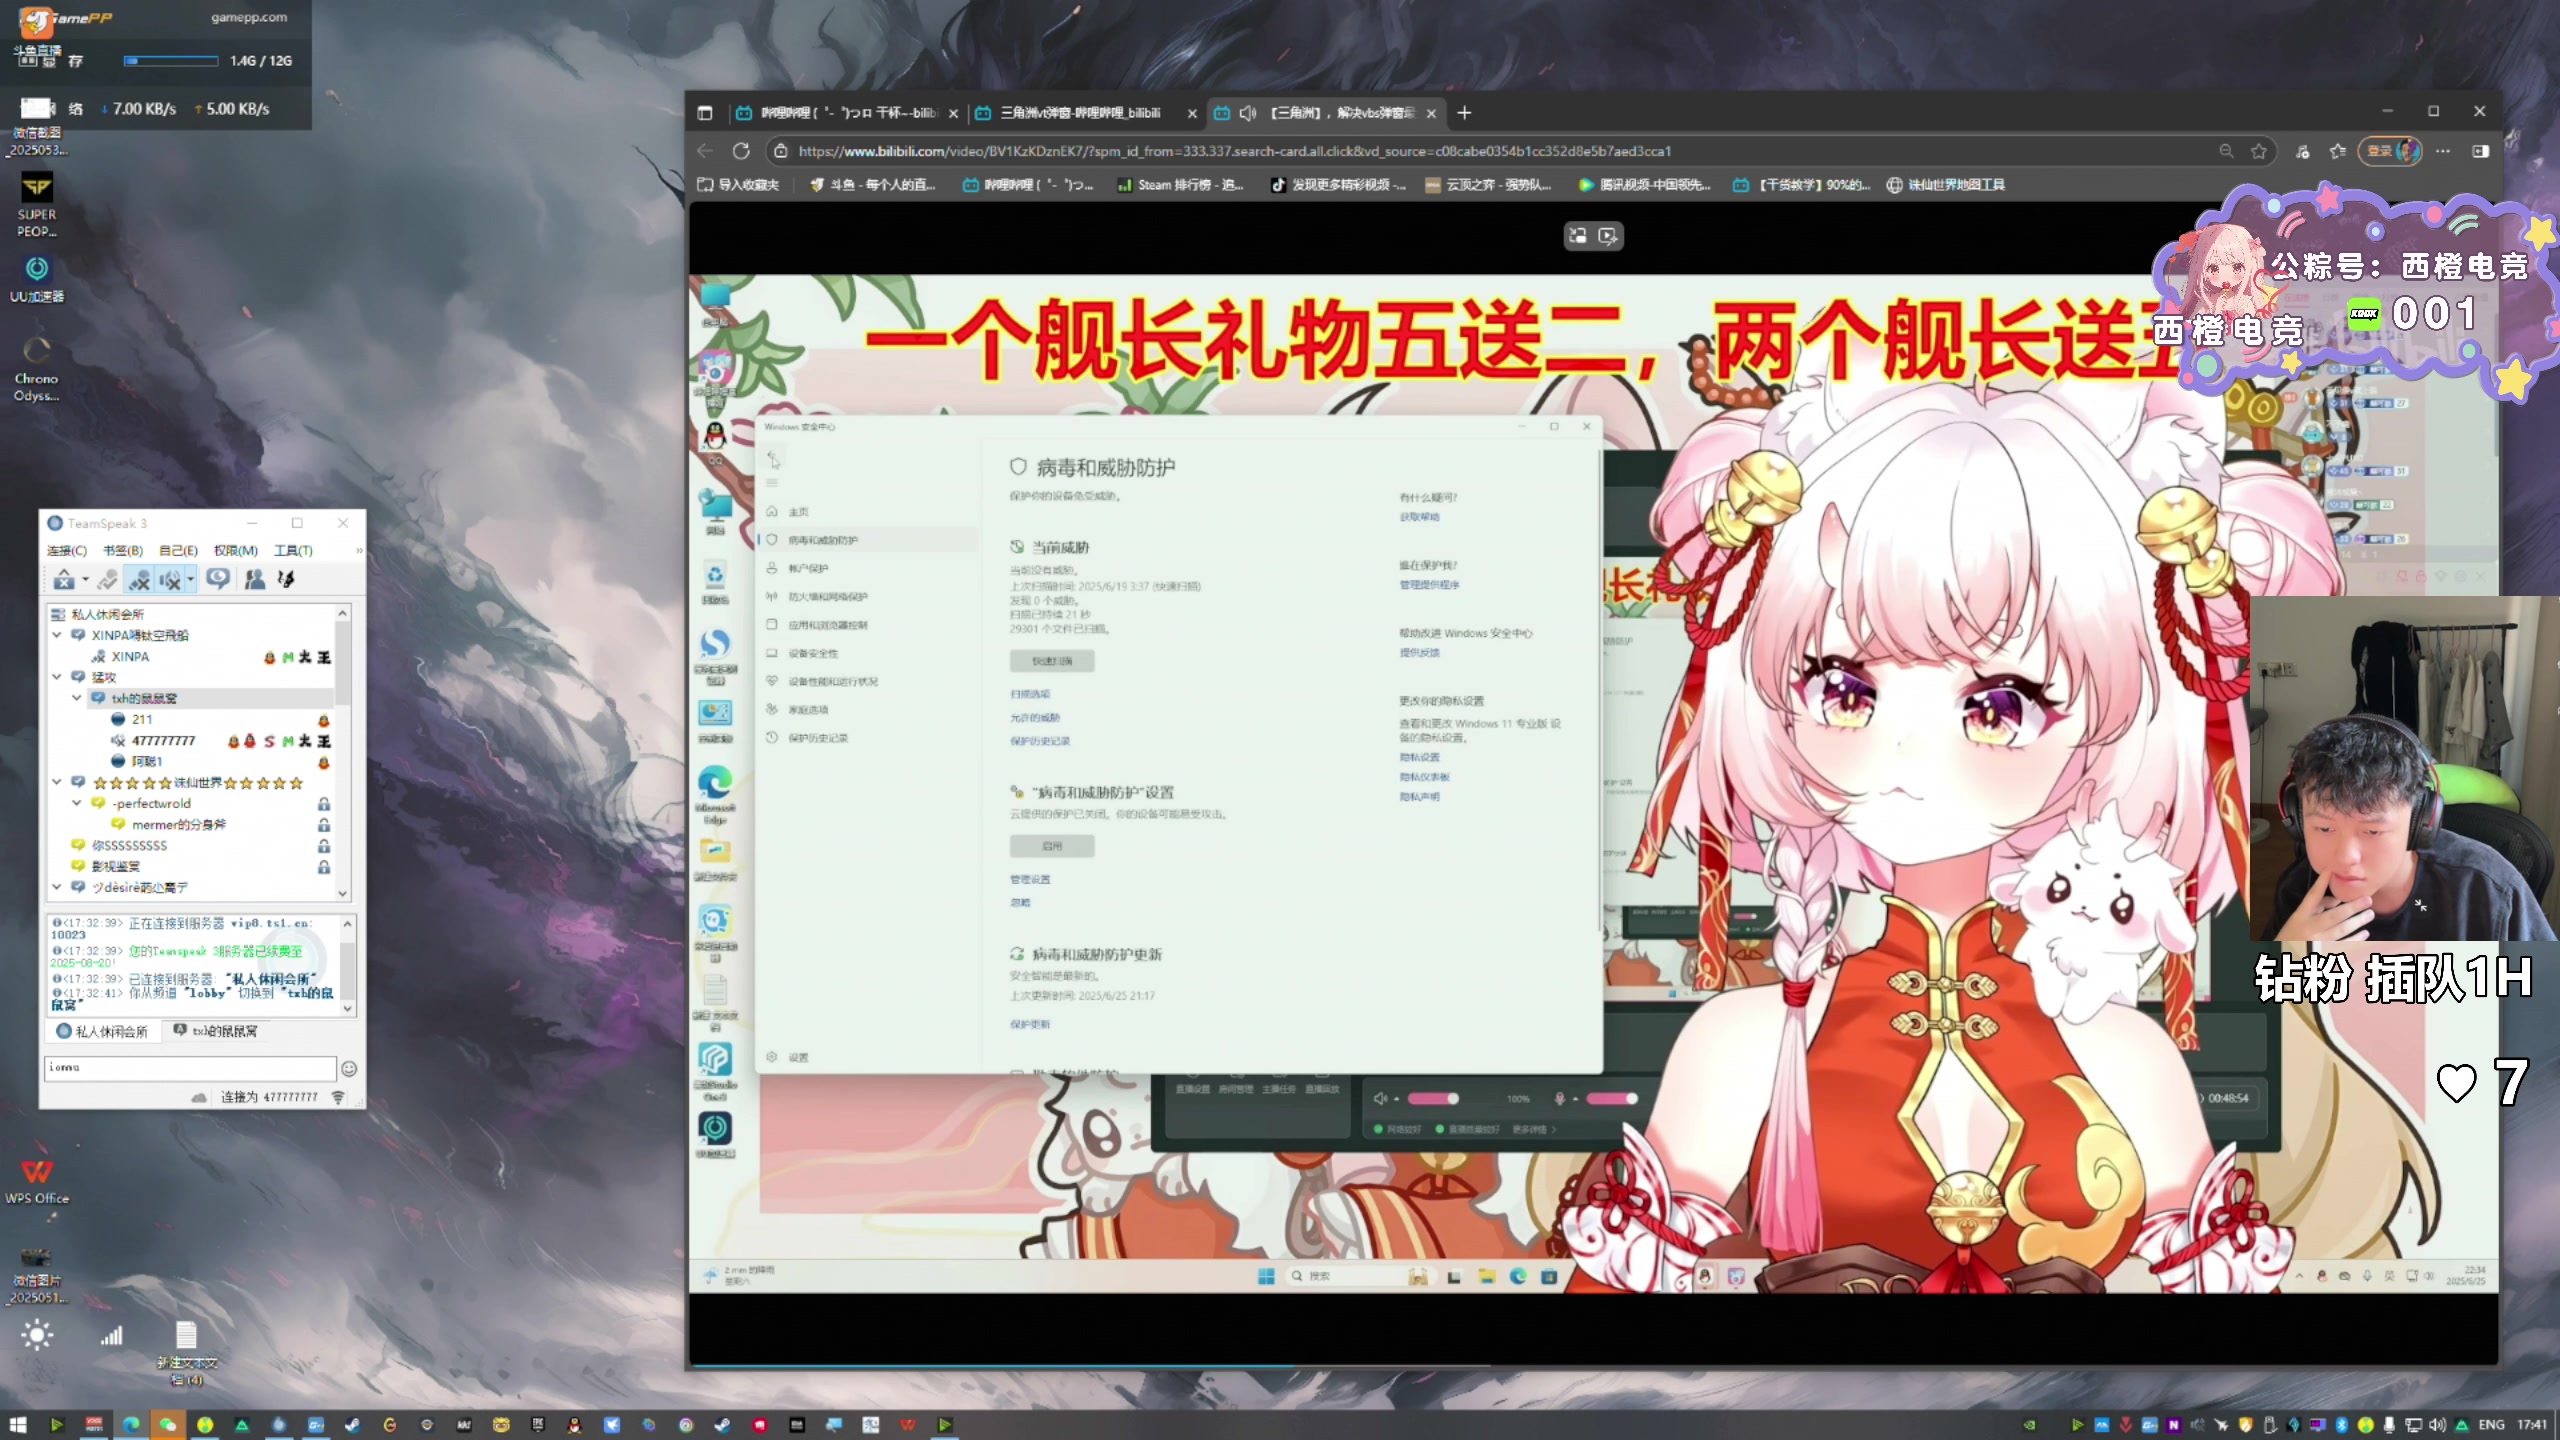
Task: Click the browser address bar URL
Action: tap(1234, 151)
